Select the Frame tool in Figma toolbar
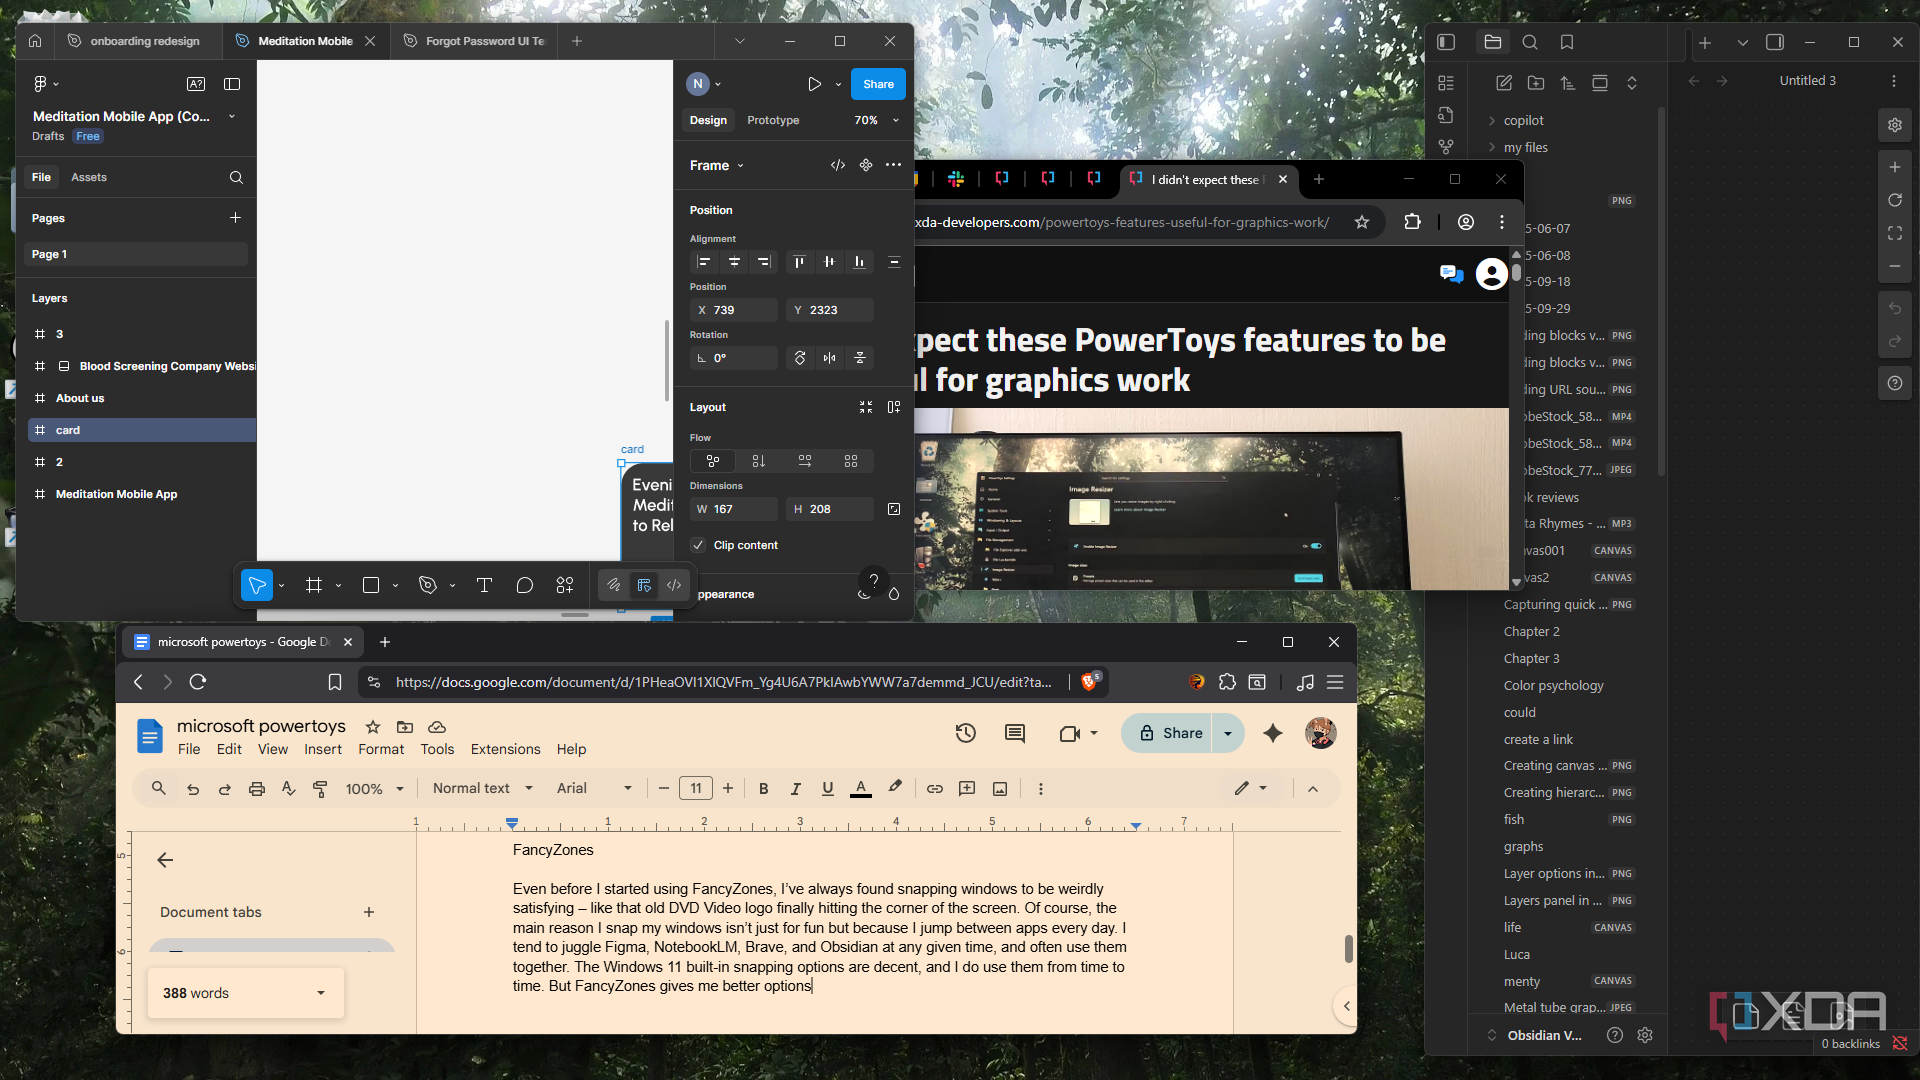 pos(314,586)
